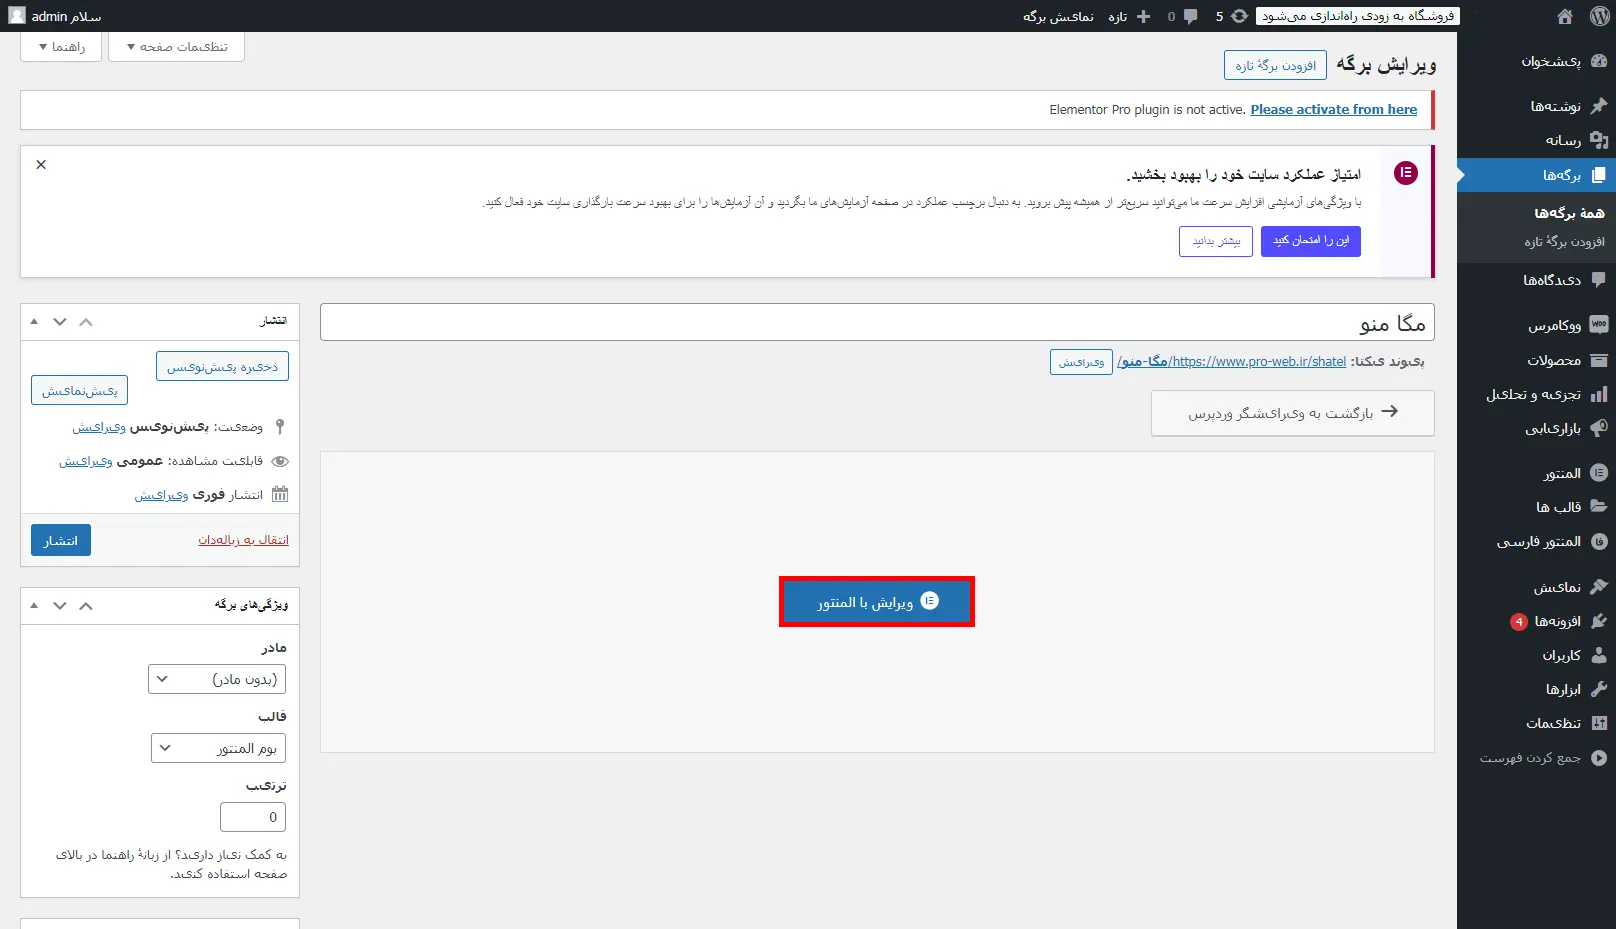
Task: Open Please activate from here link
Action: pos(1334,109)
